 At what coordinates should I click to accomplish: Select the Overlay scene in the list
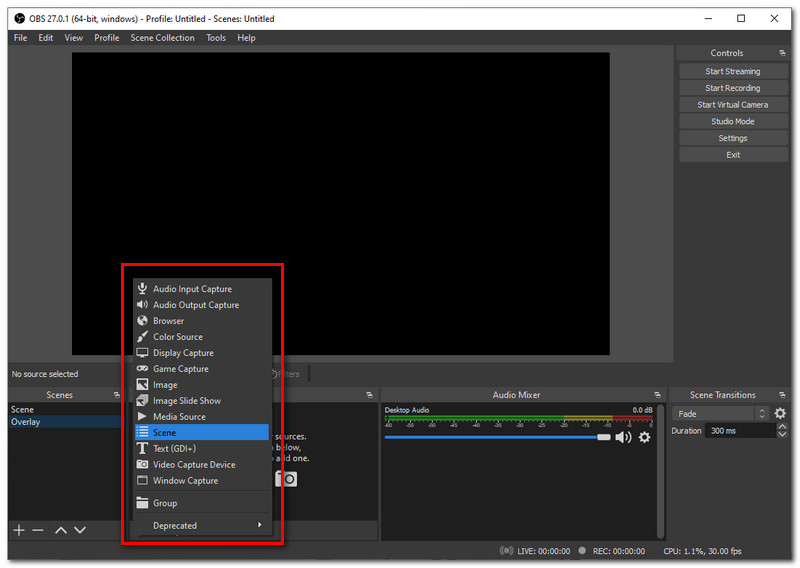point(26,422)
